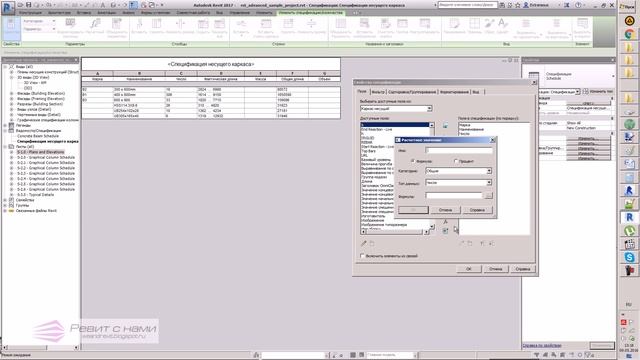This screenshot has height=360, width=640.
Task: Click Справка in the calculated value dialog
Action: tap(477, 210)
